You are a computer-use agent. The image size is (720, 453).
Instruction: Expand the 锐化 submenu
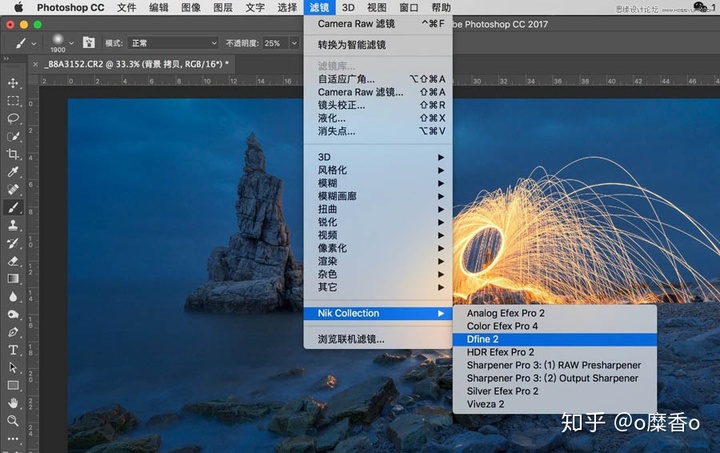coord(378,222)
